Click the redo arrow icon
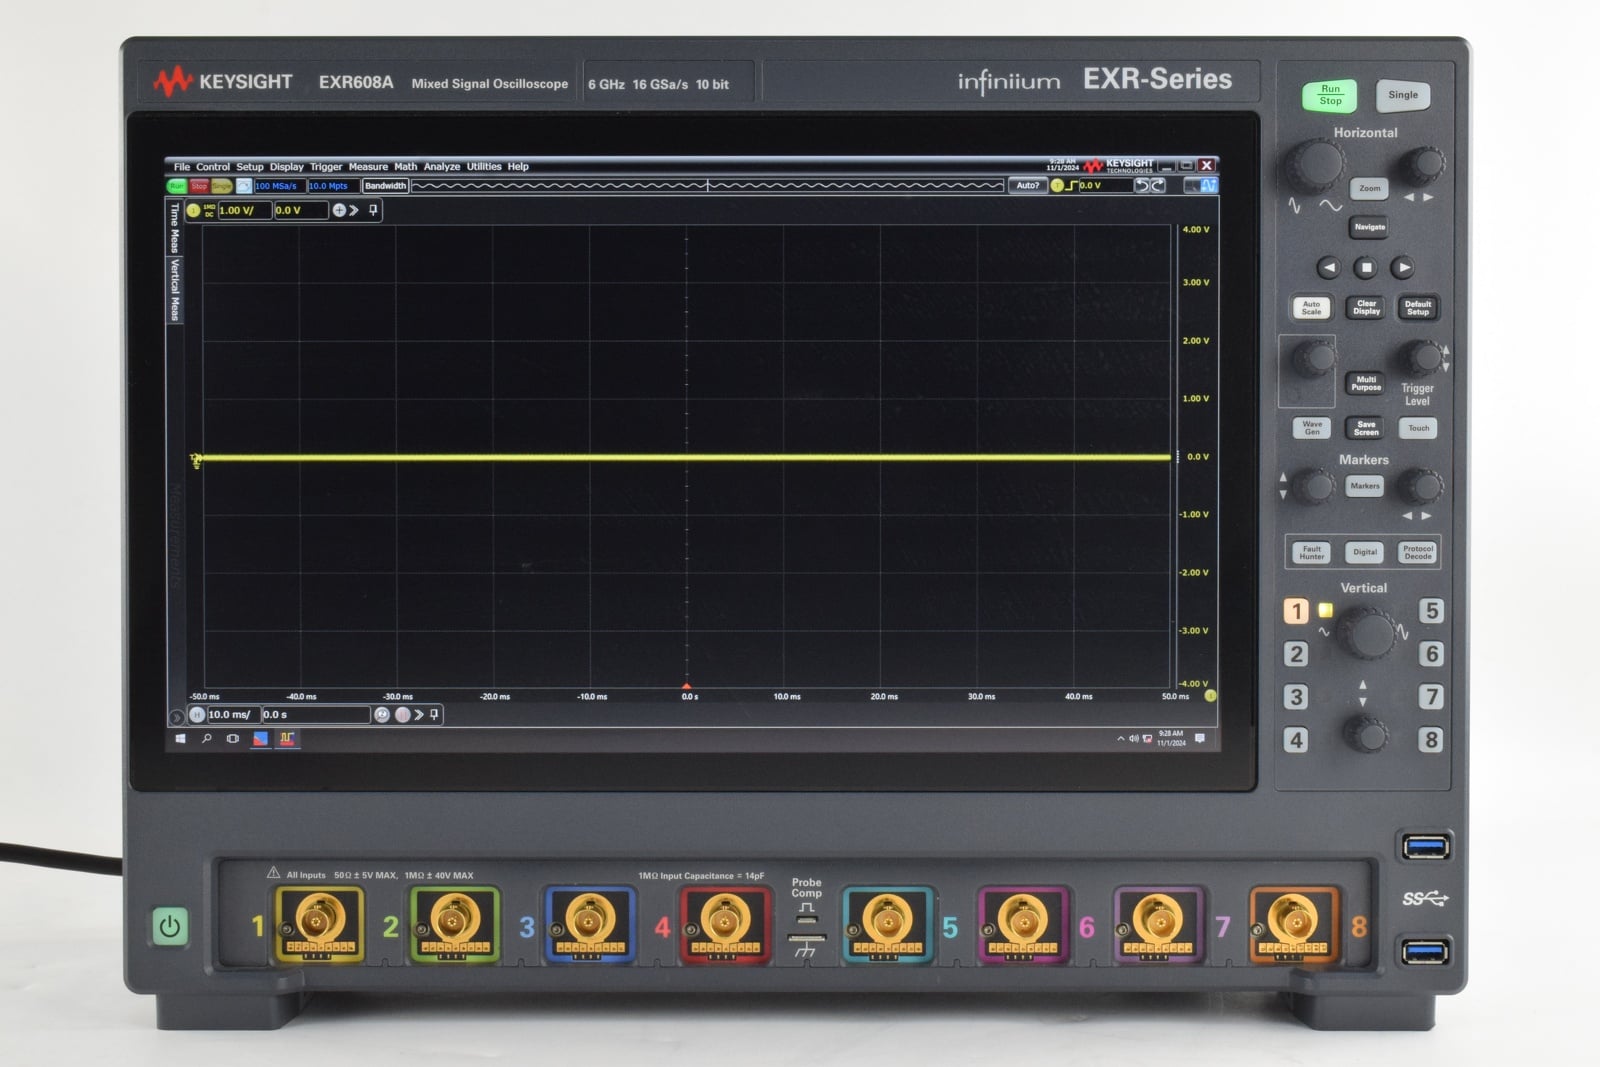The height and width of the screenshot is (1067, 1600). point(1158,186)
